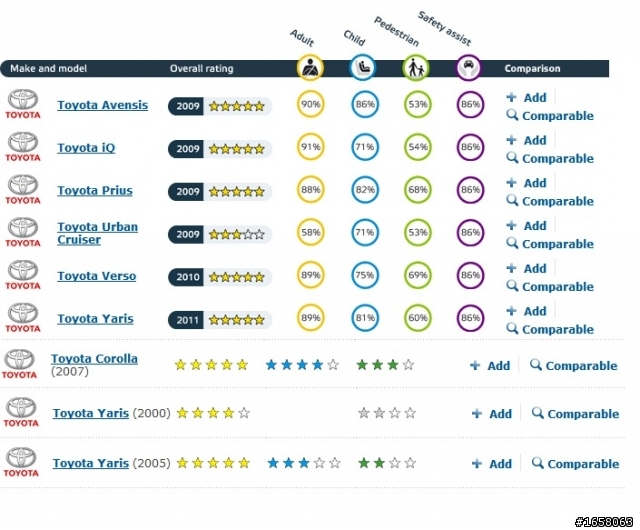Click Avensis 90% adult score circle
The height and width of the screenshot is (530, 640).
tap(310, 104)
